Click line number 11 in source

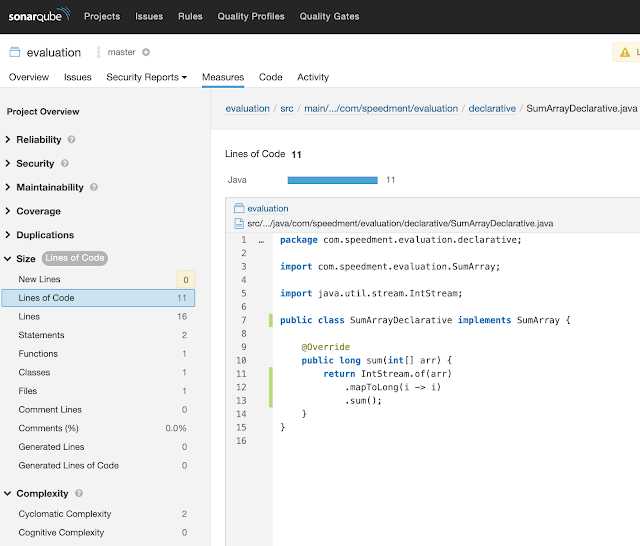click(x=241, y=374)
